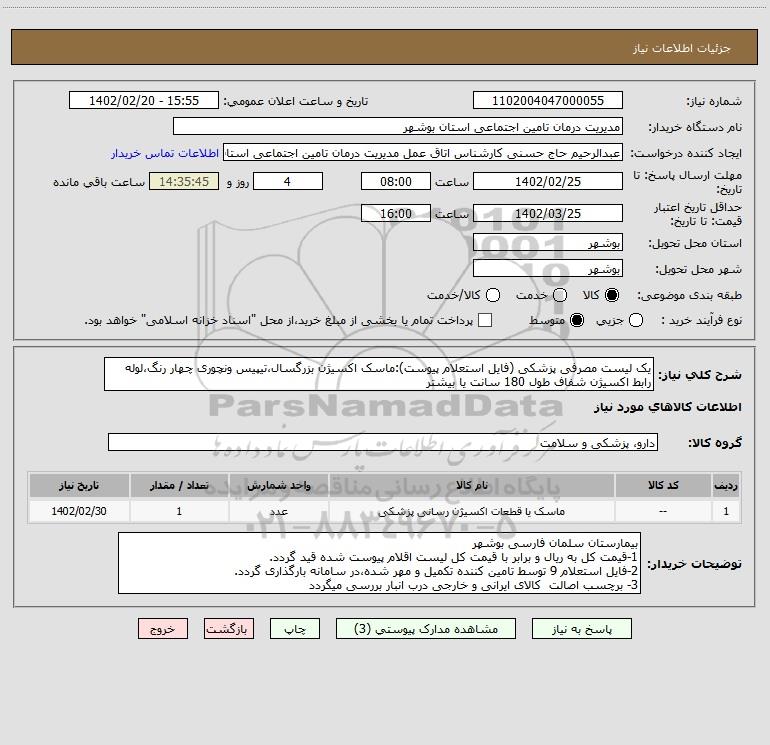The height and width of the screenshot is (745, 770).
Task: Click the چاپ print button
Action: coord(295,629)
